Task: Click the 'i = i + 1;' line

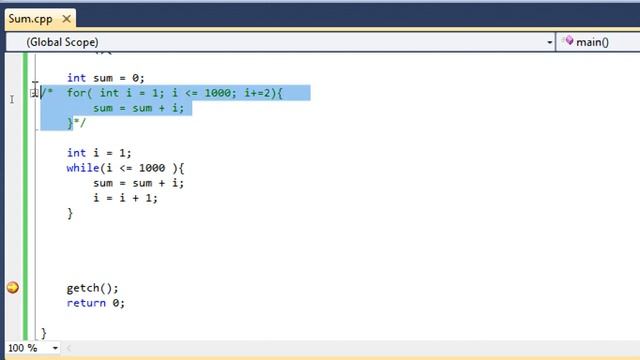Action: pyautogui.click(x=125, y=198)
